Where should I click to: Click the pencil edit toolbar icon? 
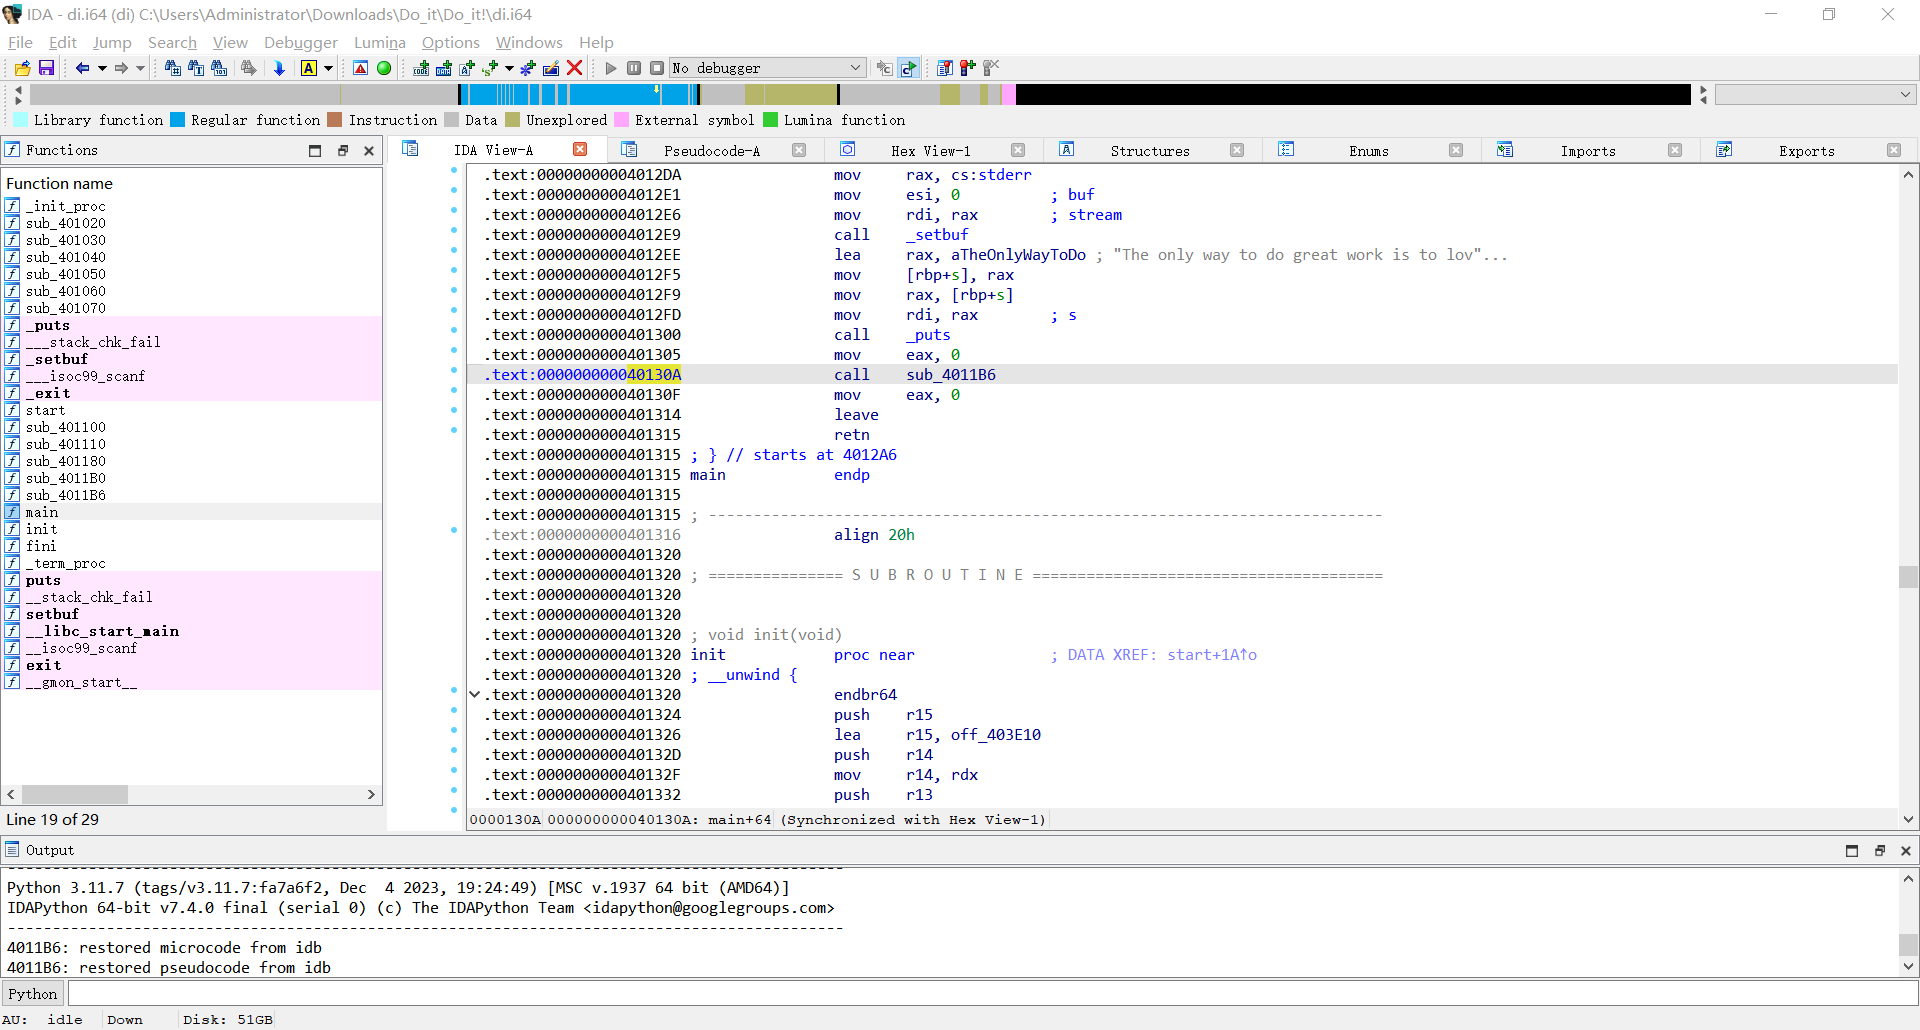(x=551, y=68)
